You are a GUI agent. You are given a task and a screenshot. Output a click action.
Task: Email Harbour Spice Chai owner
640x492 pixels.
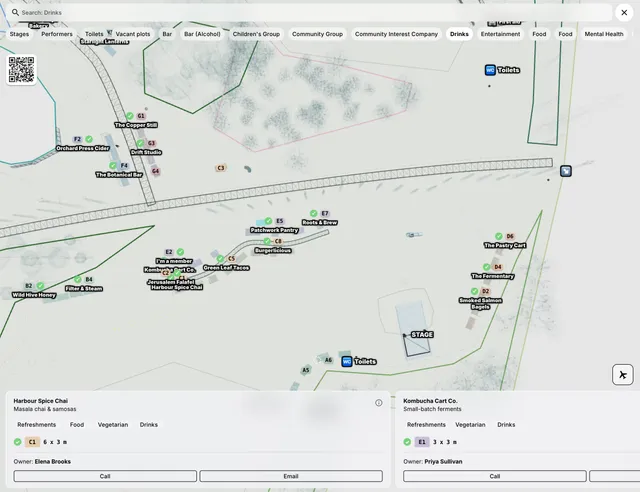point(291,476)
